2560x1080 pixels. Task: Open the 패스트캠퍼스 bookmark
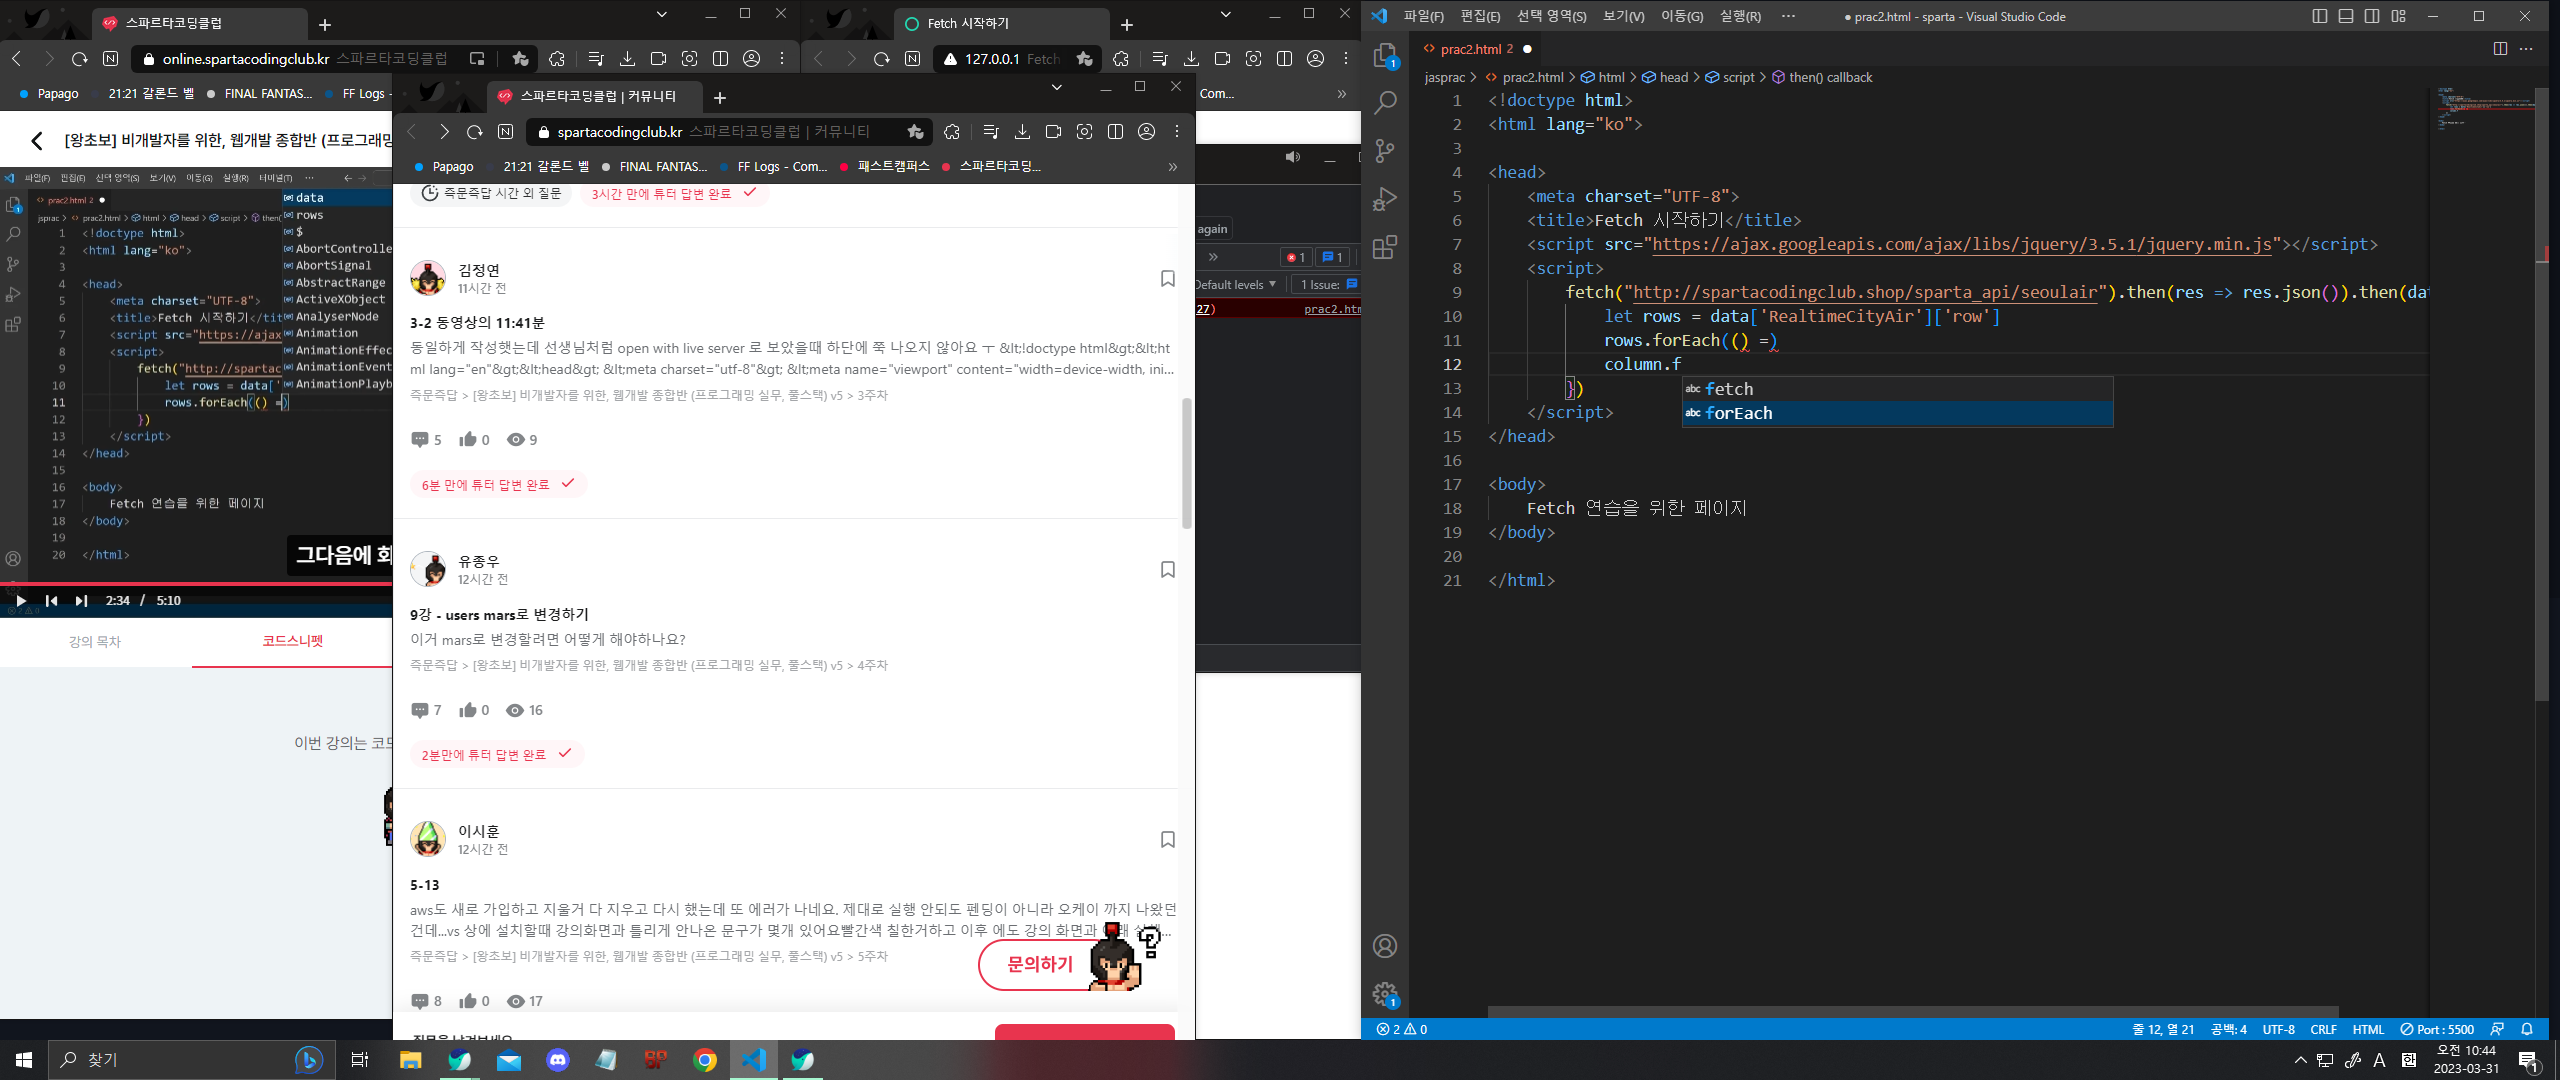click(x=886, y=167)
